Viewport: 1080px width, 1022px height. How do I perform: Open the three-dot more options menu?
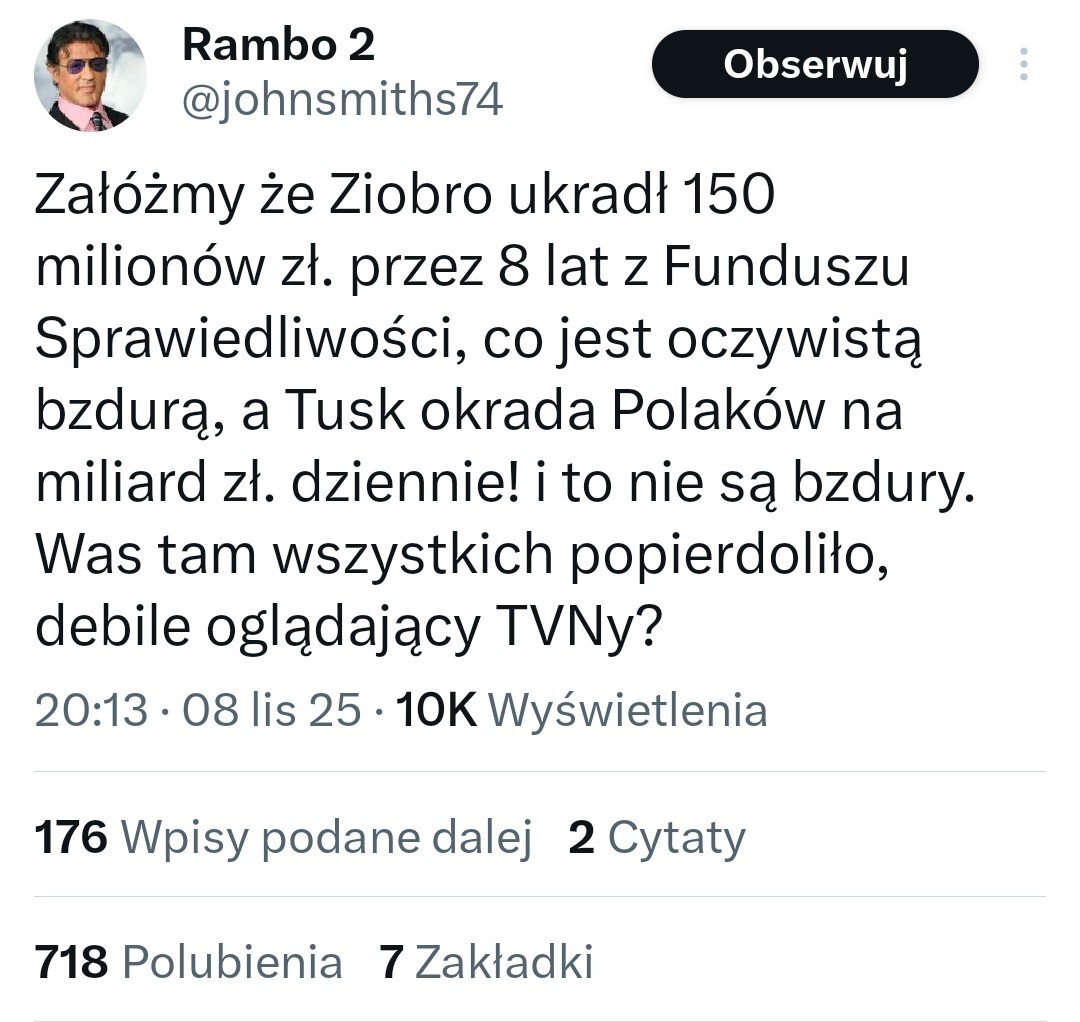click(1022, 64)
